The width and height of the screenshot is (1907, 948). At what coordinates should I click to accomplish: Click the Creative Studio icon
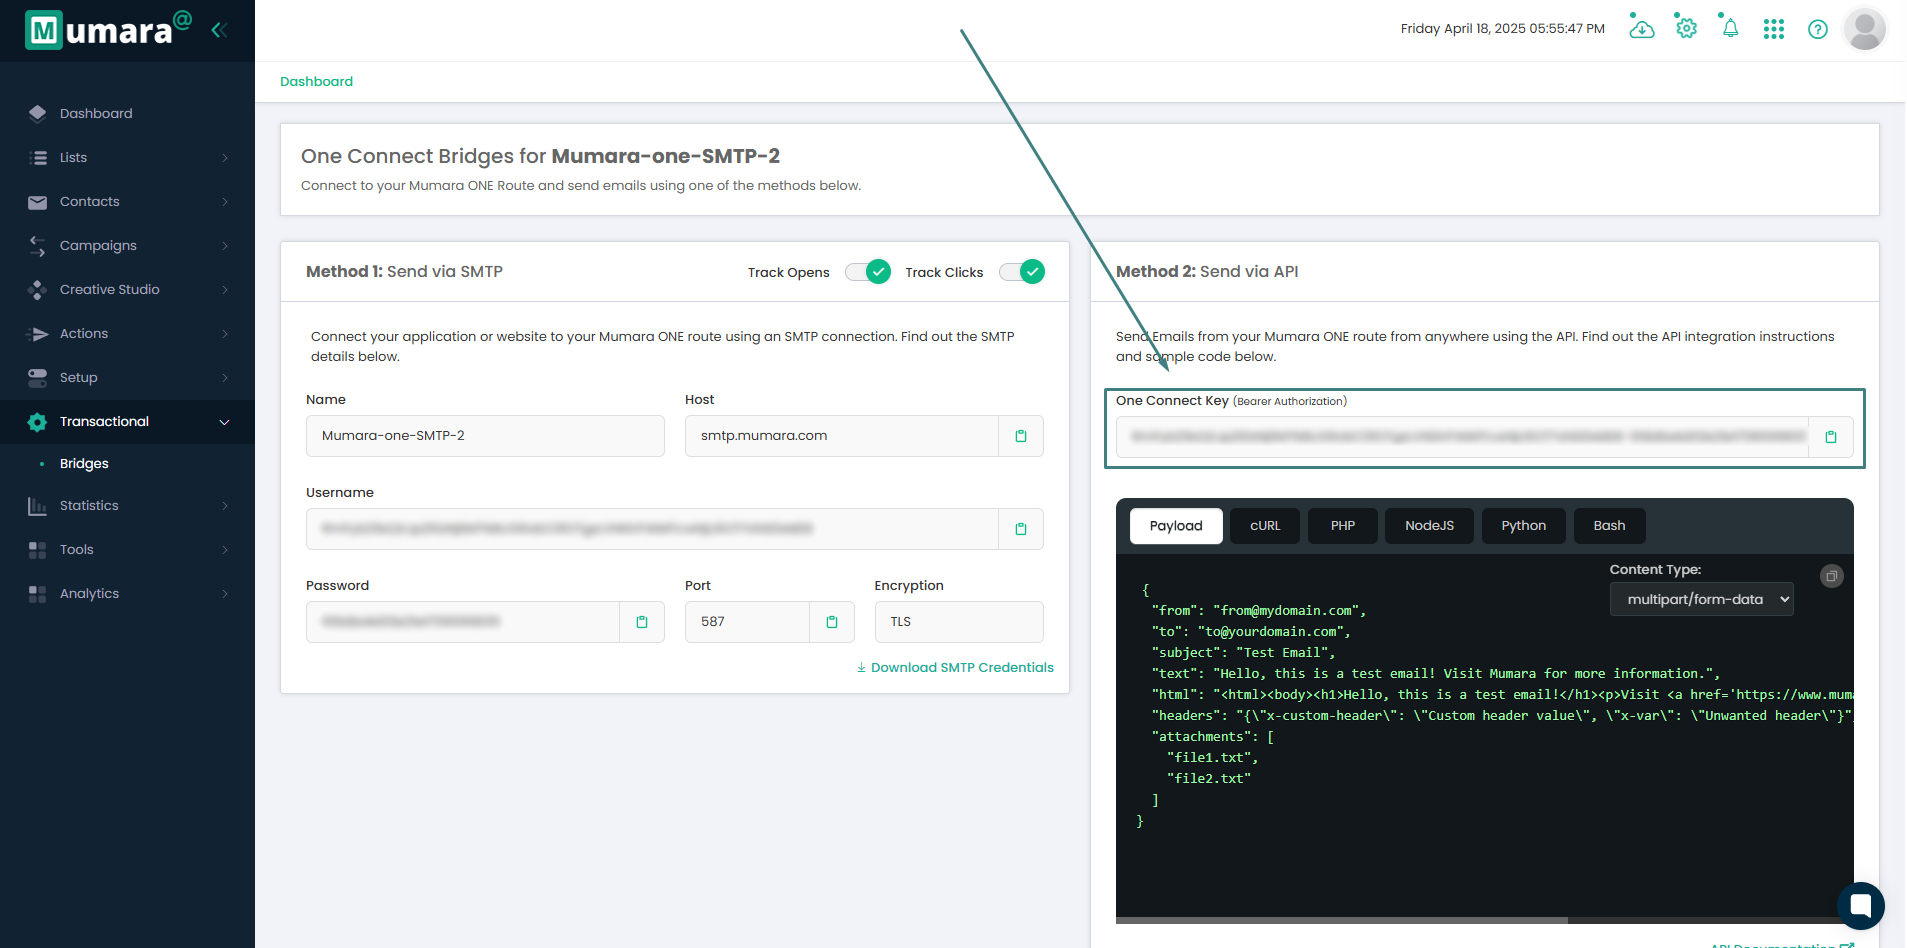click(38, 290)
